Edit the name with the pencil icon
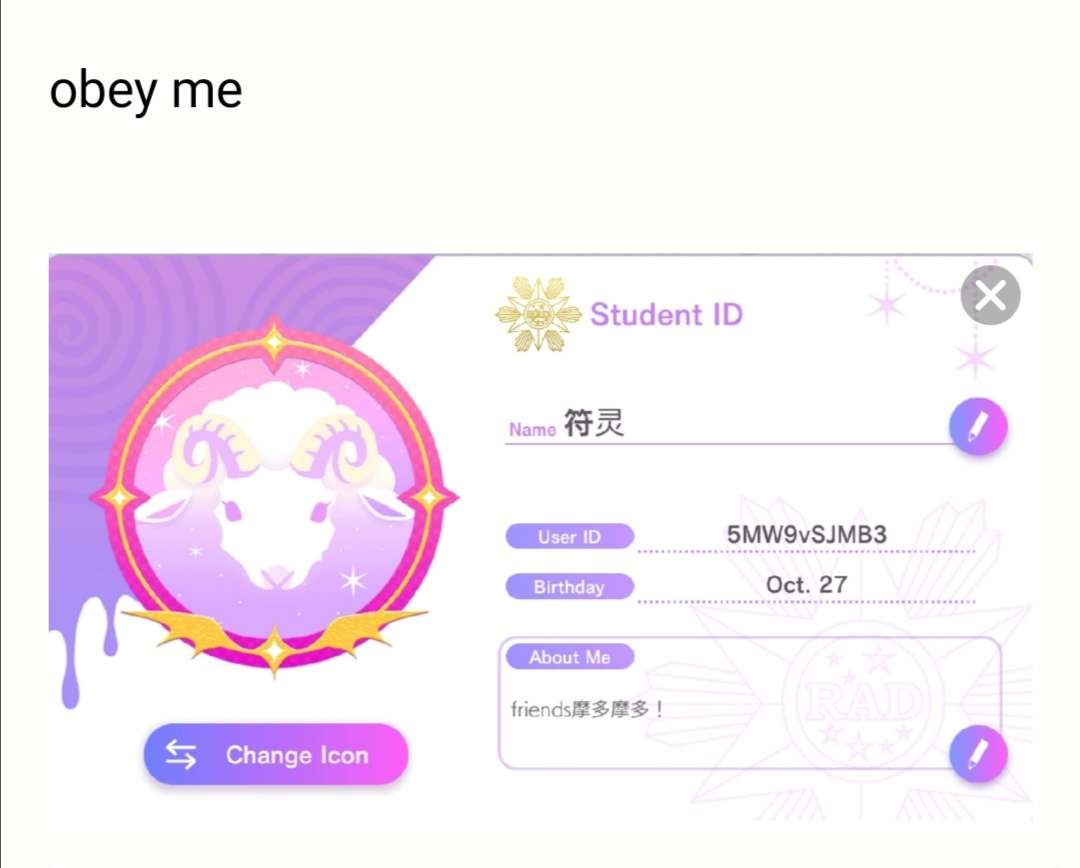This screenshot has height=868, width=1080. [978, 426]
